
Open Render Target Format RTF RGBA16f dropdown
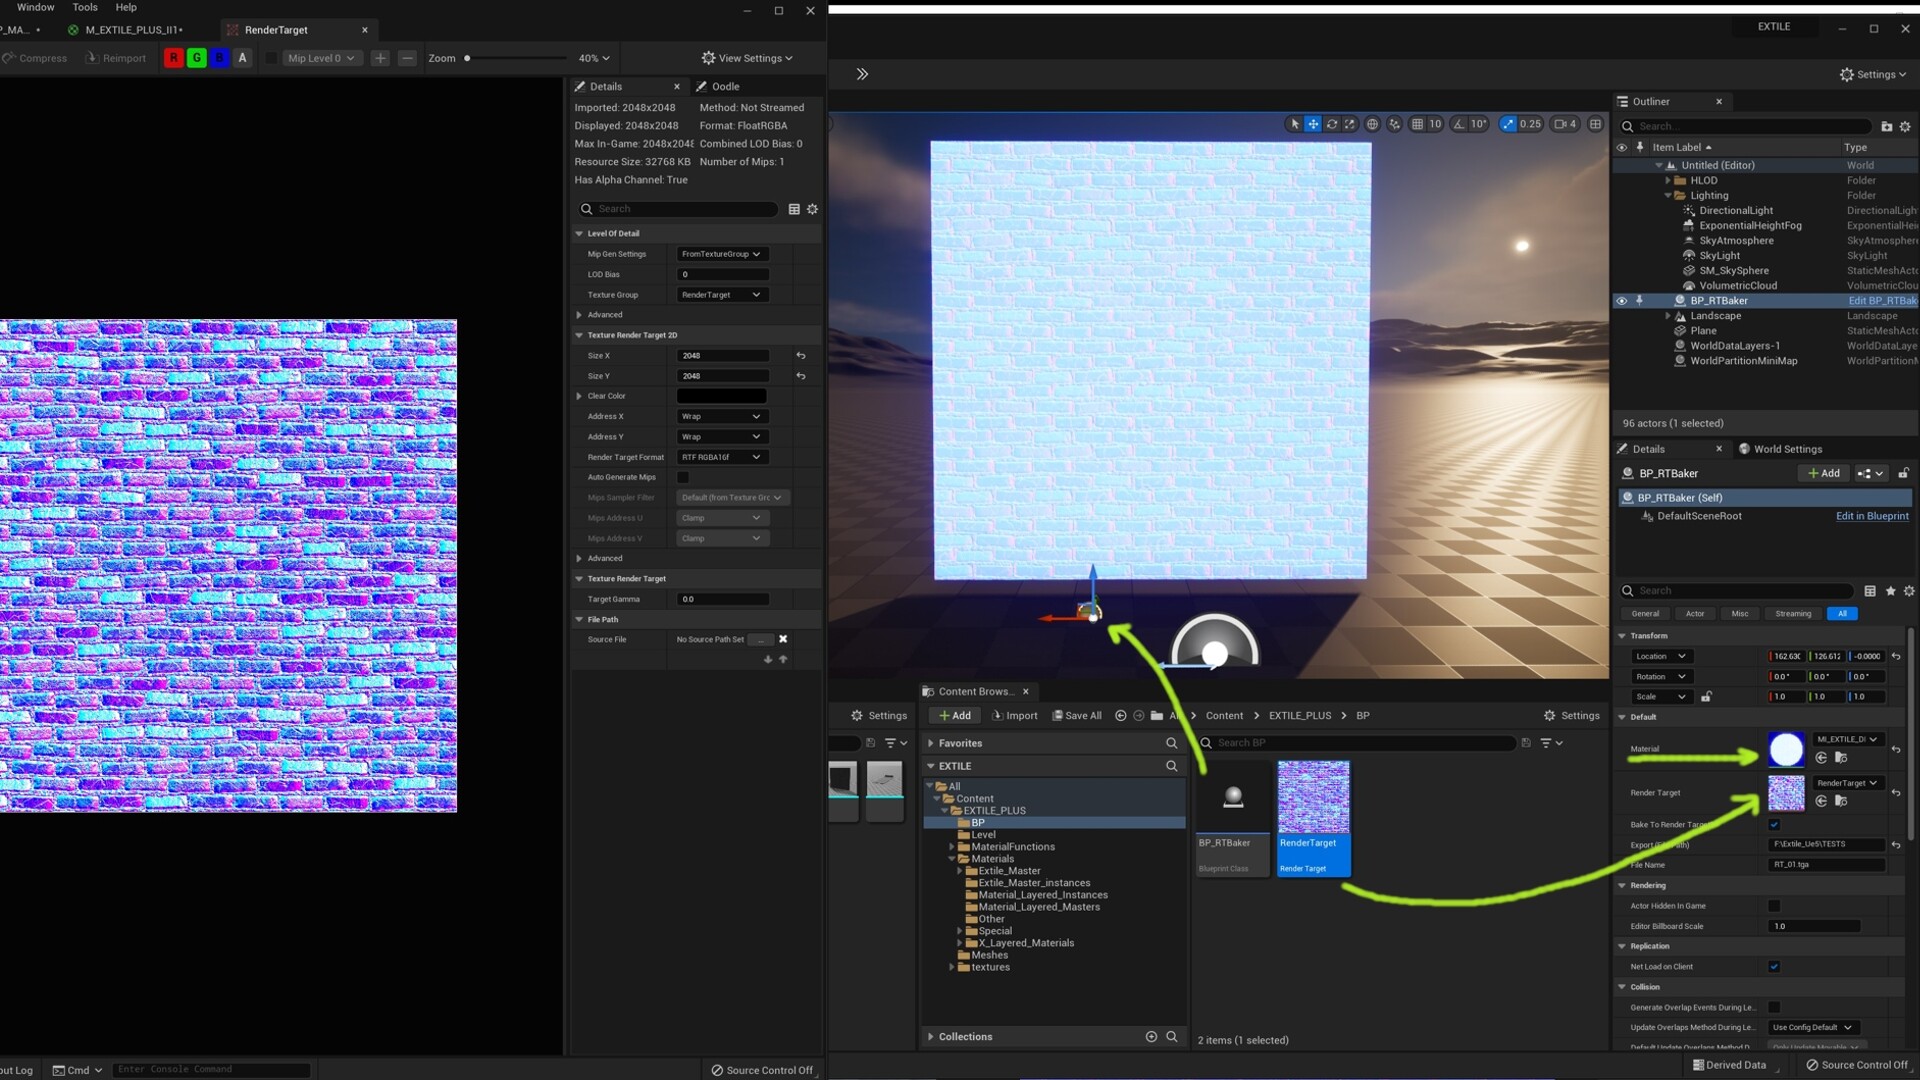pyautogui.click(x=721, y=457)
